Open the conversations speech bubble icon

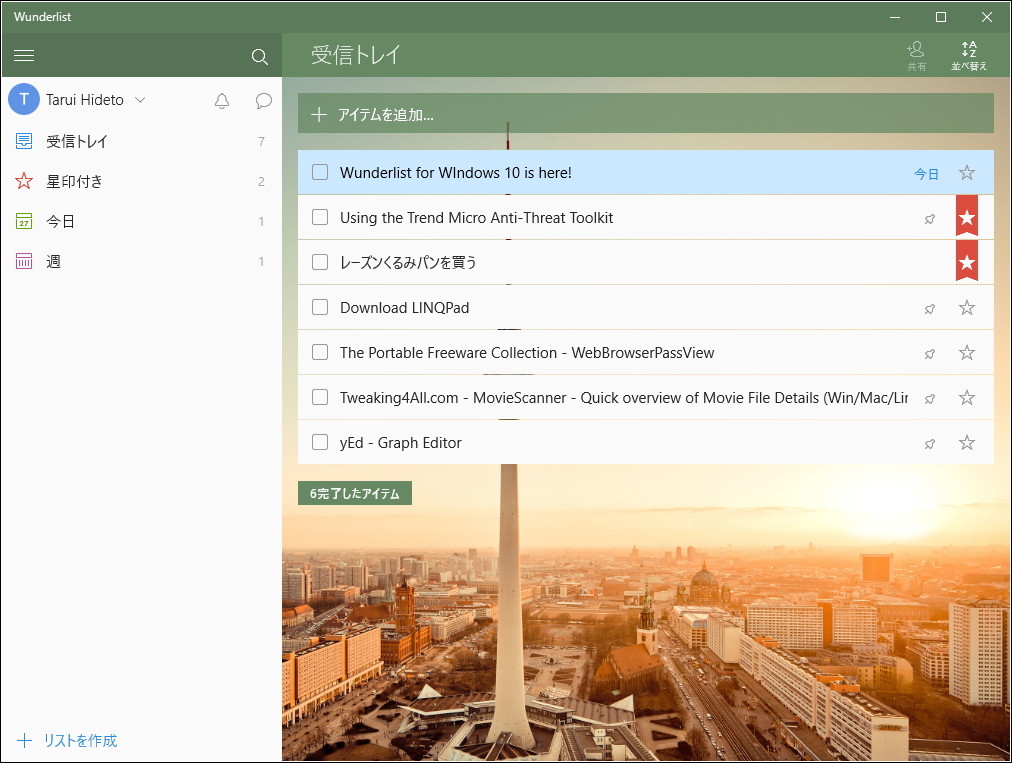pos(263,101)
